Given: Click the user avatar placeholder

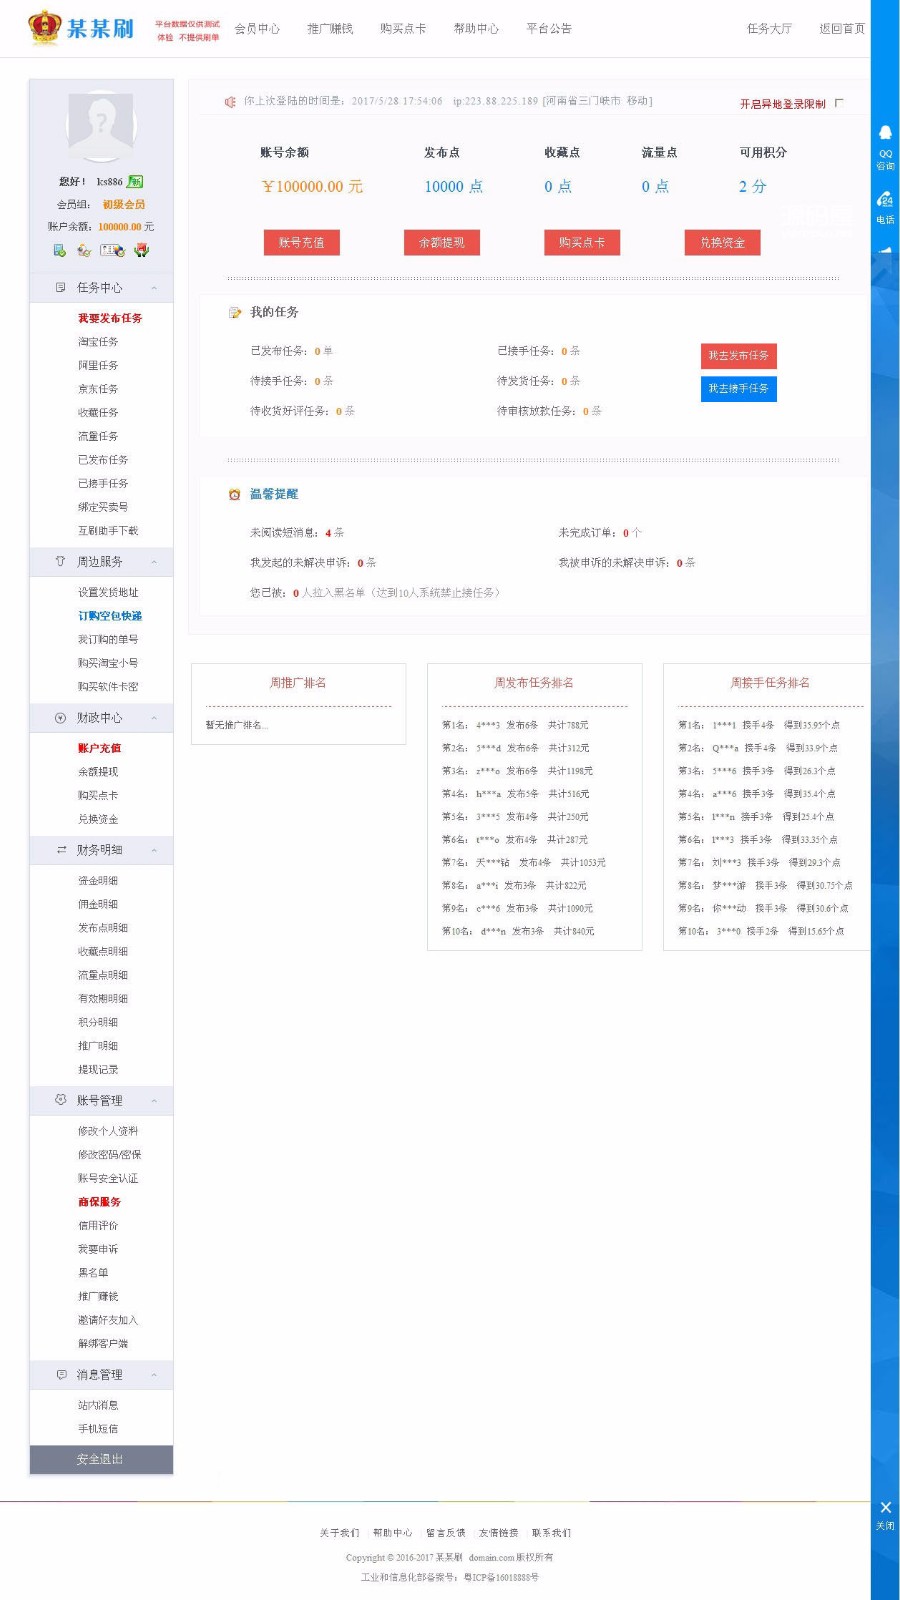Looking at the screenshot, I should pyautogui.click(x=101, y=127).
